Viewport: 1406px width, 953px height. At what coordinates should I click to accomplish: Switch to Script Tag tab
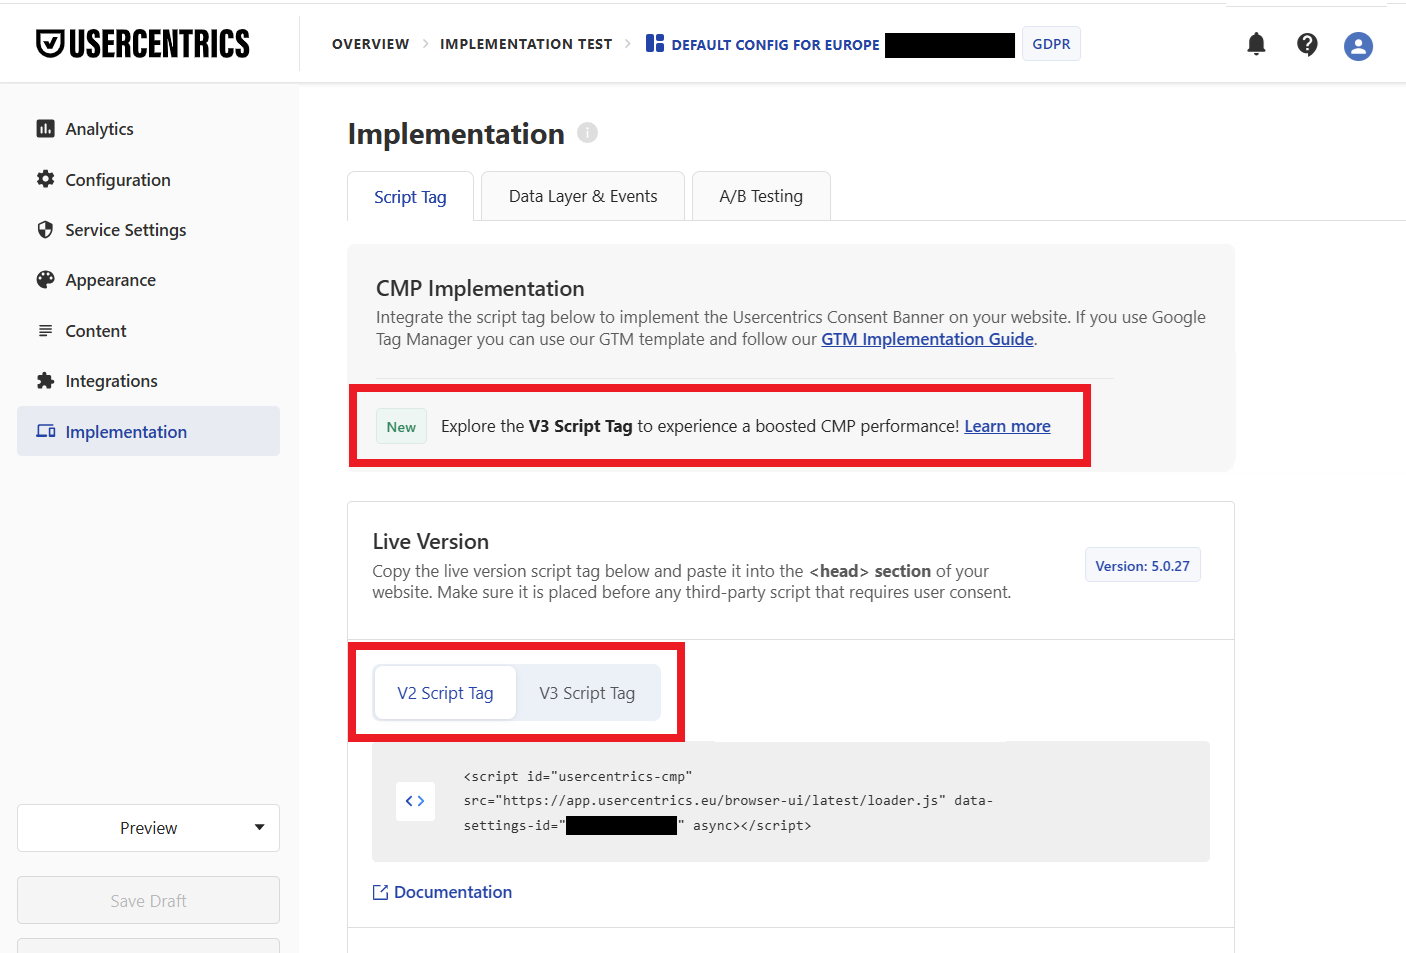[x=410, y=197]
